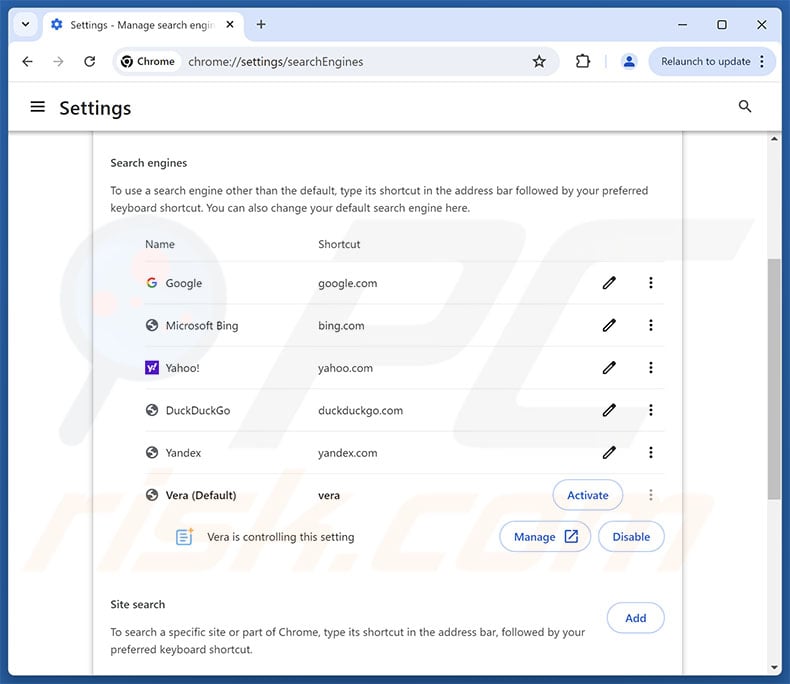Click the Google favicon
Image resolution: width=790 pixels, height=684 pixels.
(152, 283)
